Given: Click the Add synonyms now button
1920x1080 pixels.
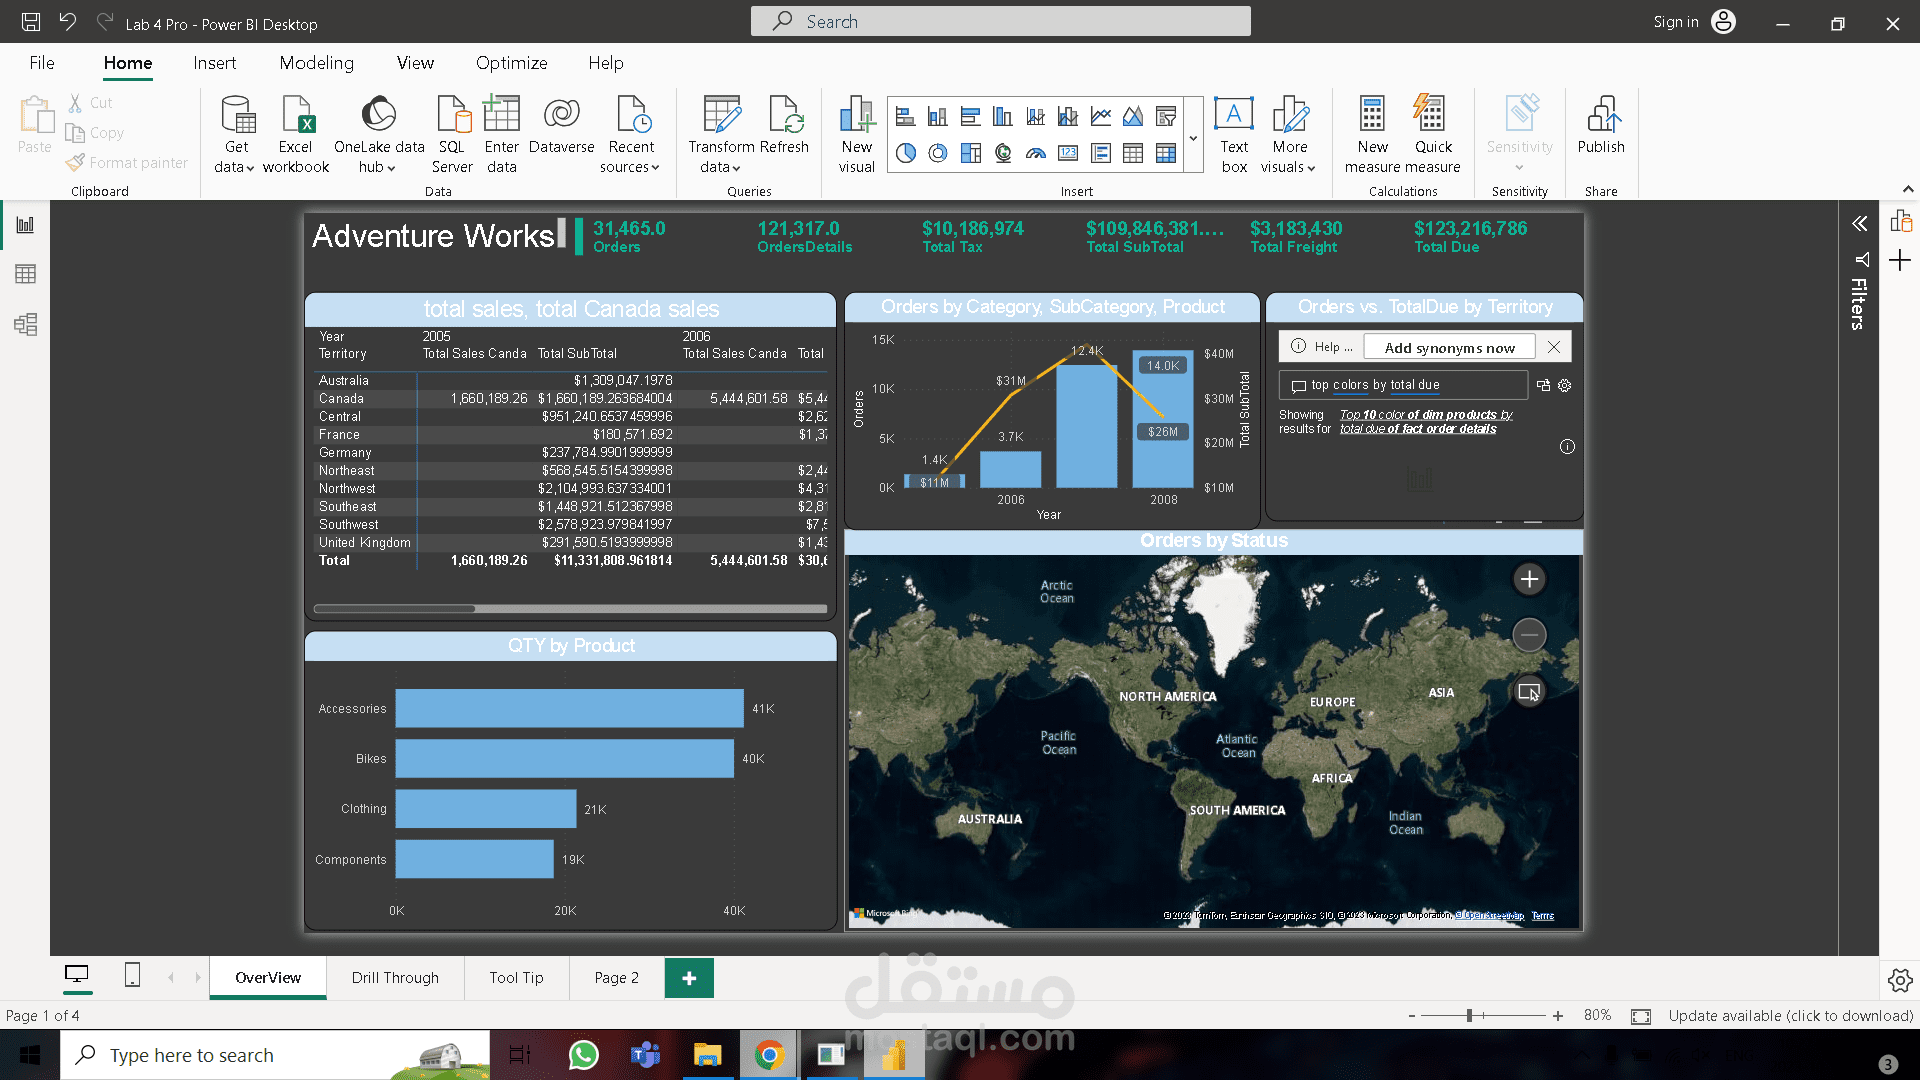Looking at the screenshot, I should [x=1449, y=347].
